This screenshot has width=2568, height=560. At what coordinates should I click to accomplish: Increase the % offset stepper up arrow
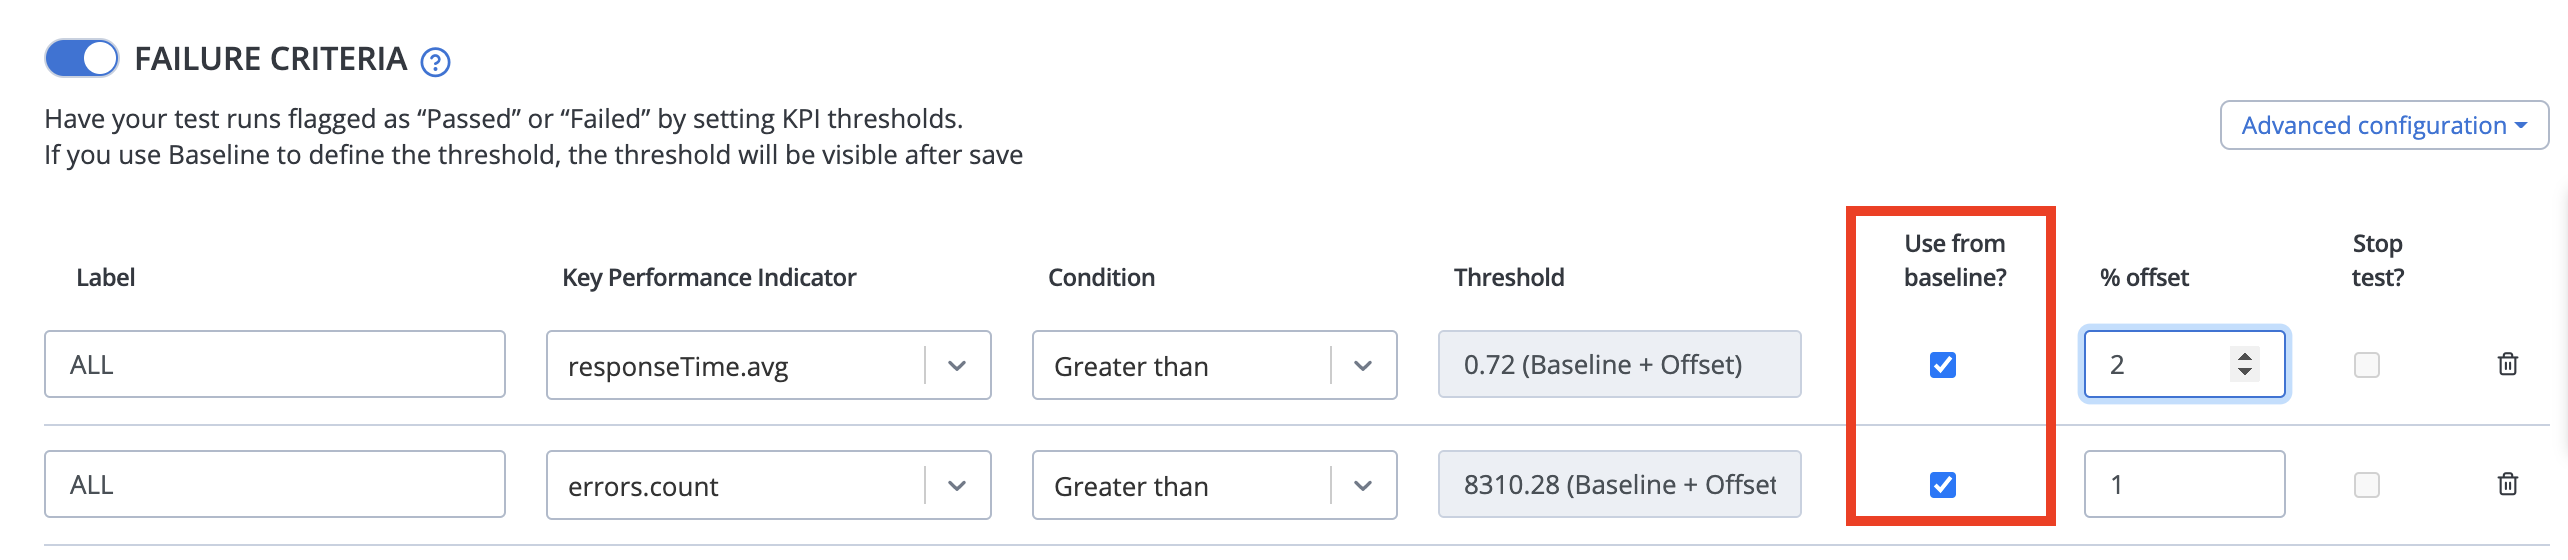(2245, 355)
